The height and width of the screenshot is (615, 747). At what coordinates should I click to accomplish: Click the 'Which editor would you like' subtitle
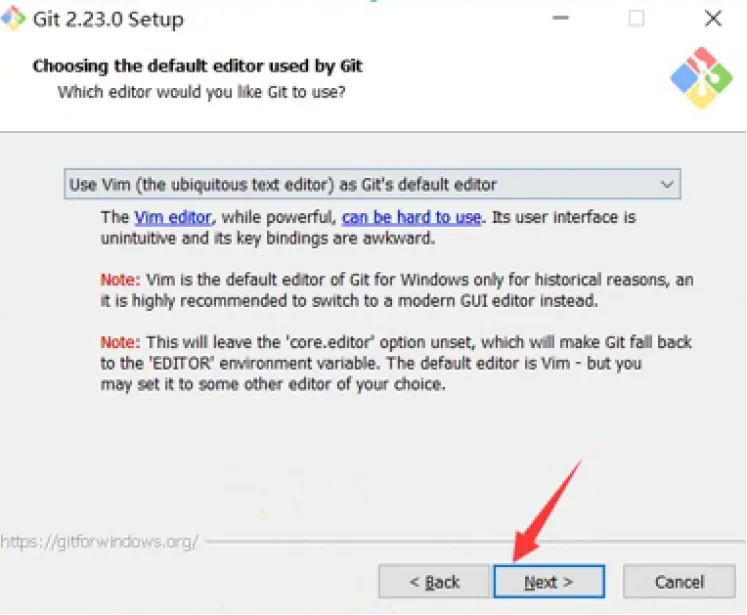(202, 91)
